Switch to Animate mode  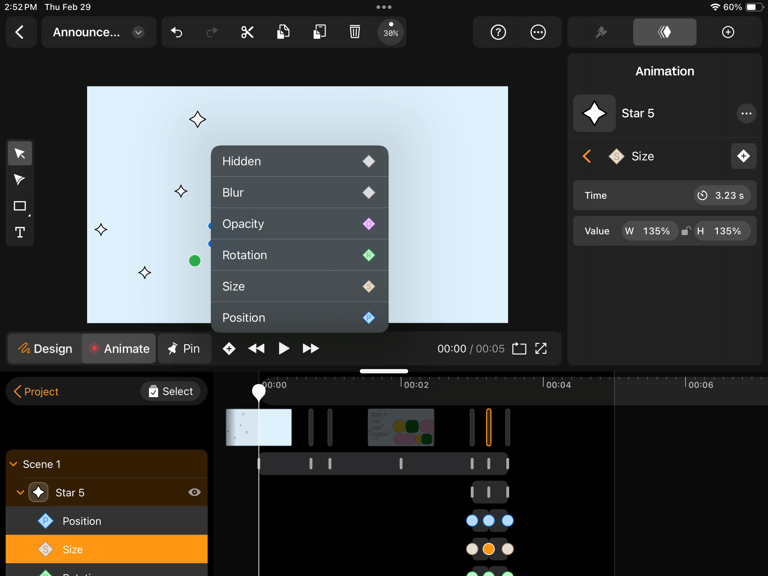(x=119, y=349)
